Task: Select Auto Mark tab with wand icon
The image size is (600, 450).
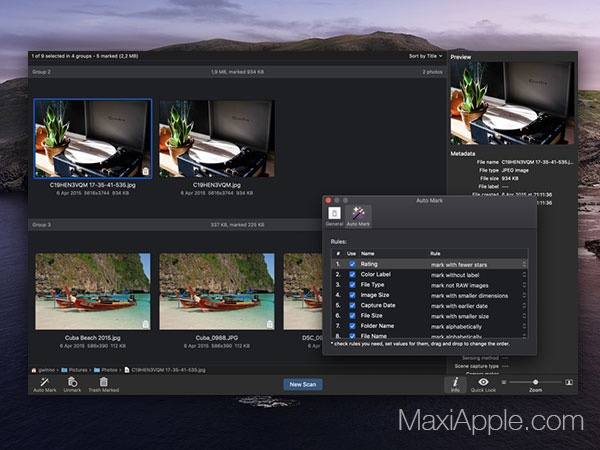Action: tap(359, 217)
